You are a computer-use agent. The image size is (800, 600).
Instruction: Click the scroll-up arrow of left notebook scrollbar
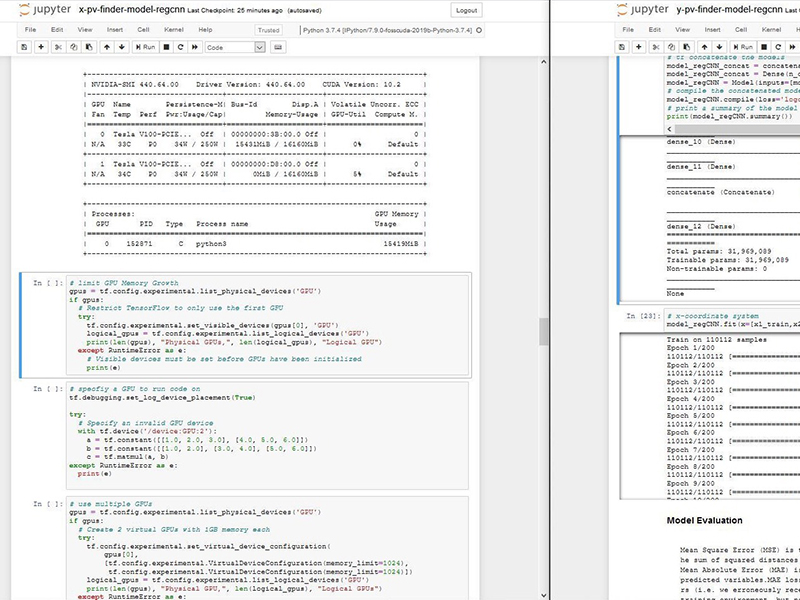coord(543,62)
